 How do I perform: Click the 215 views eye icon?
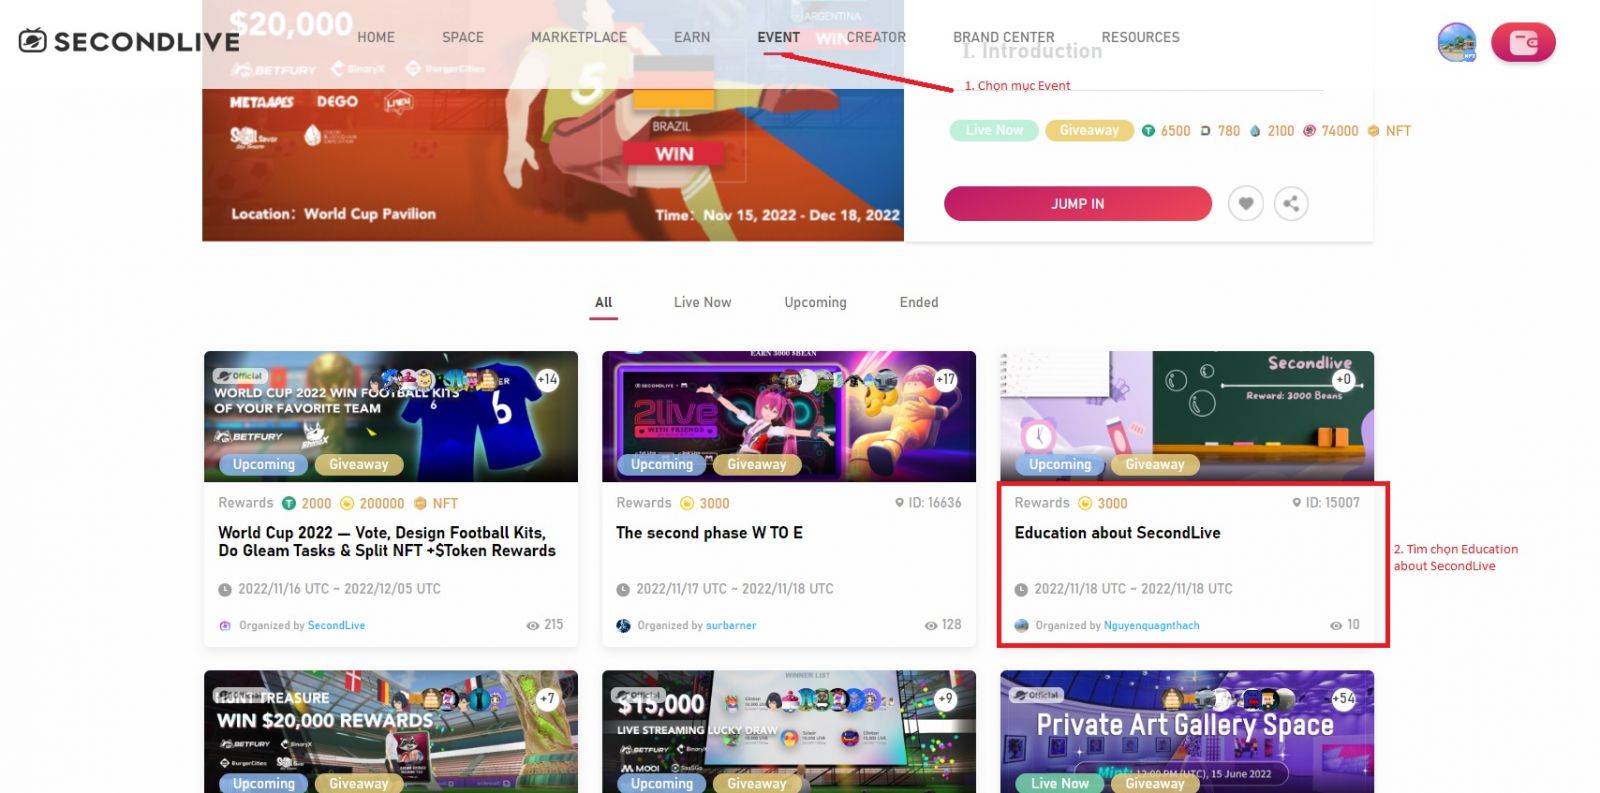click(533, 626)
